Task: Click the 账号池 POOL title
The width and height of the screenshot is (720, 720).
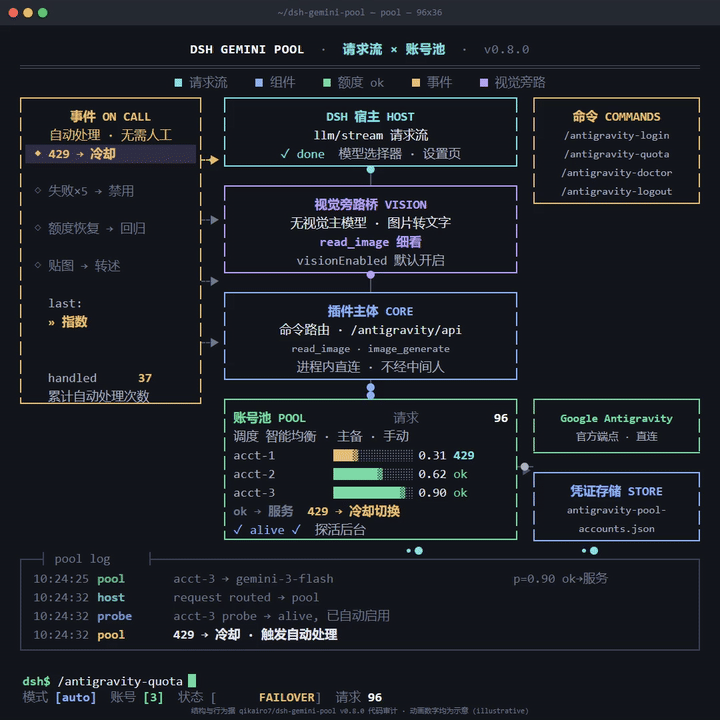Action: (x=269, y=418)
